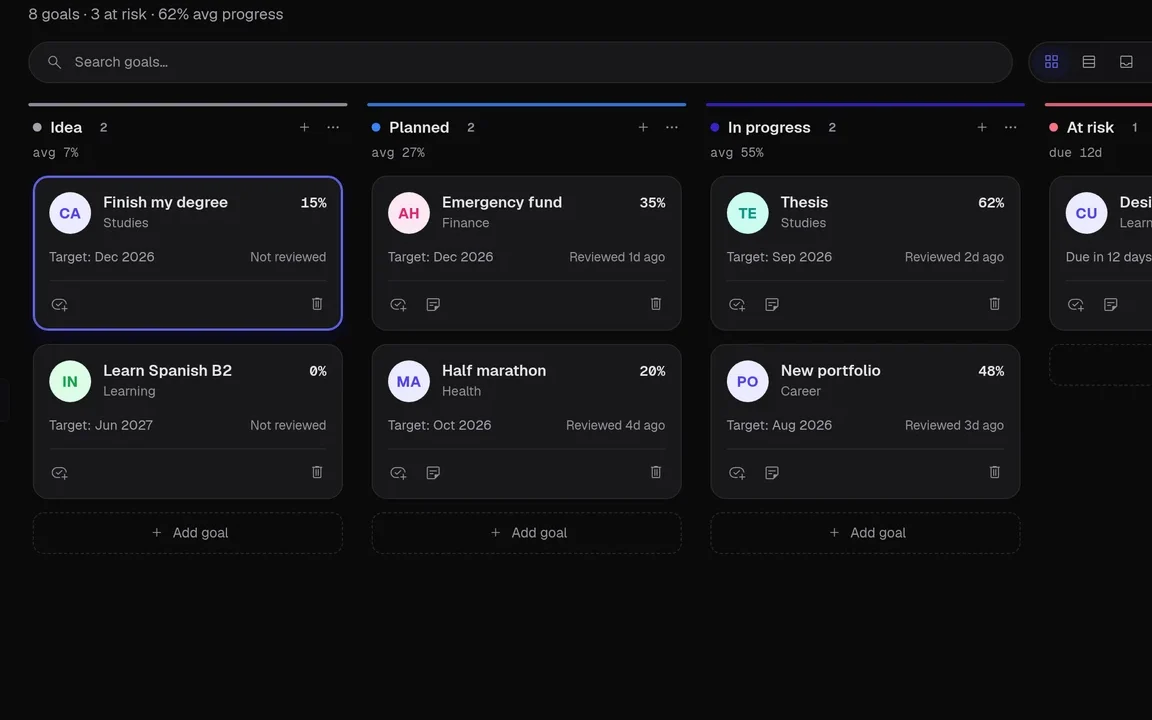Switch to table list view
Screen dimensions: 1152x720
click(1089, 62)
